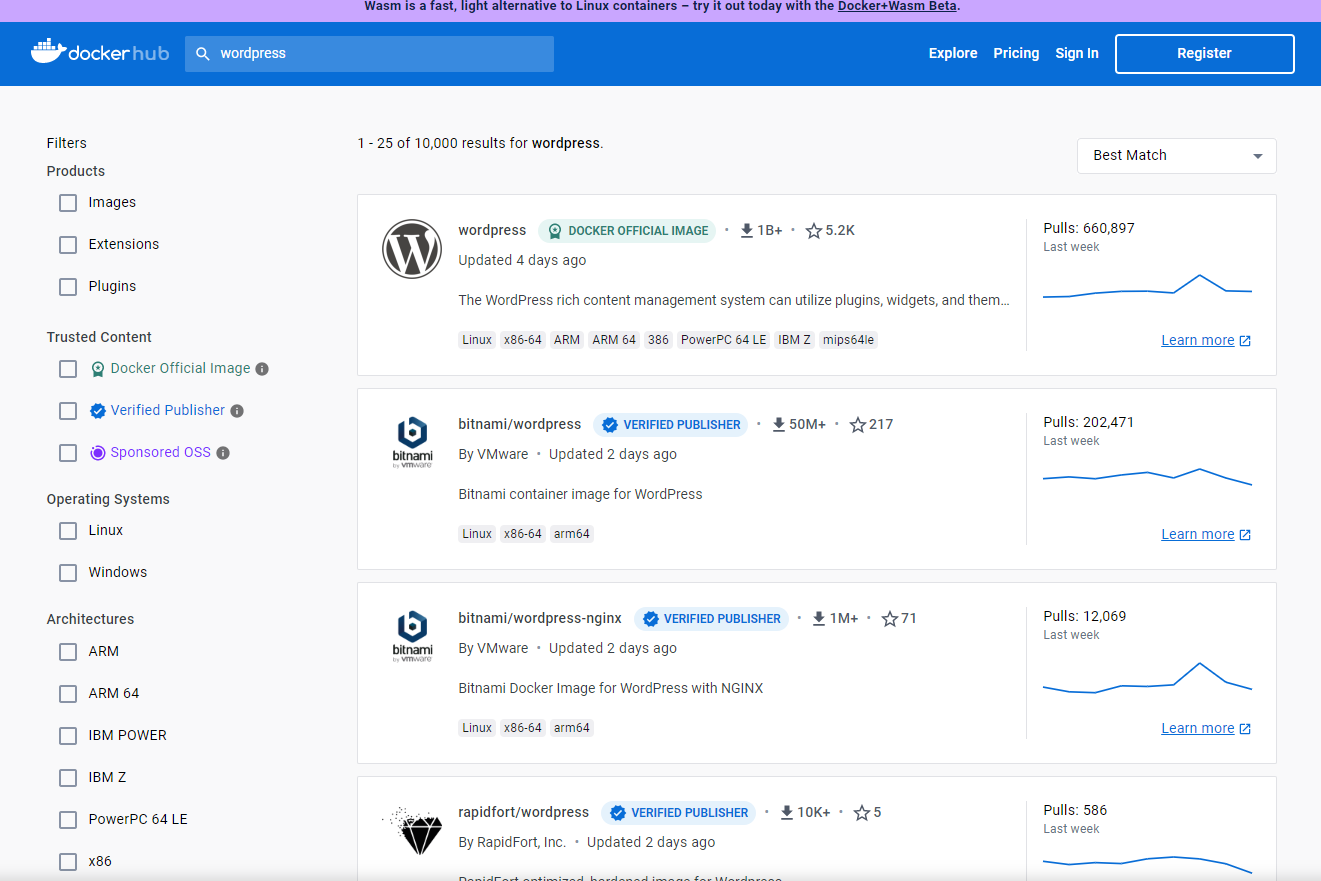Open the wordpress official image title

pos(492,231)
